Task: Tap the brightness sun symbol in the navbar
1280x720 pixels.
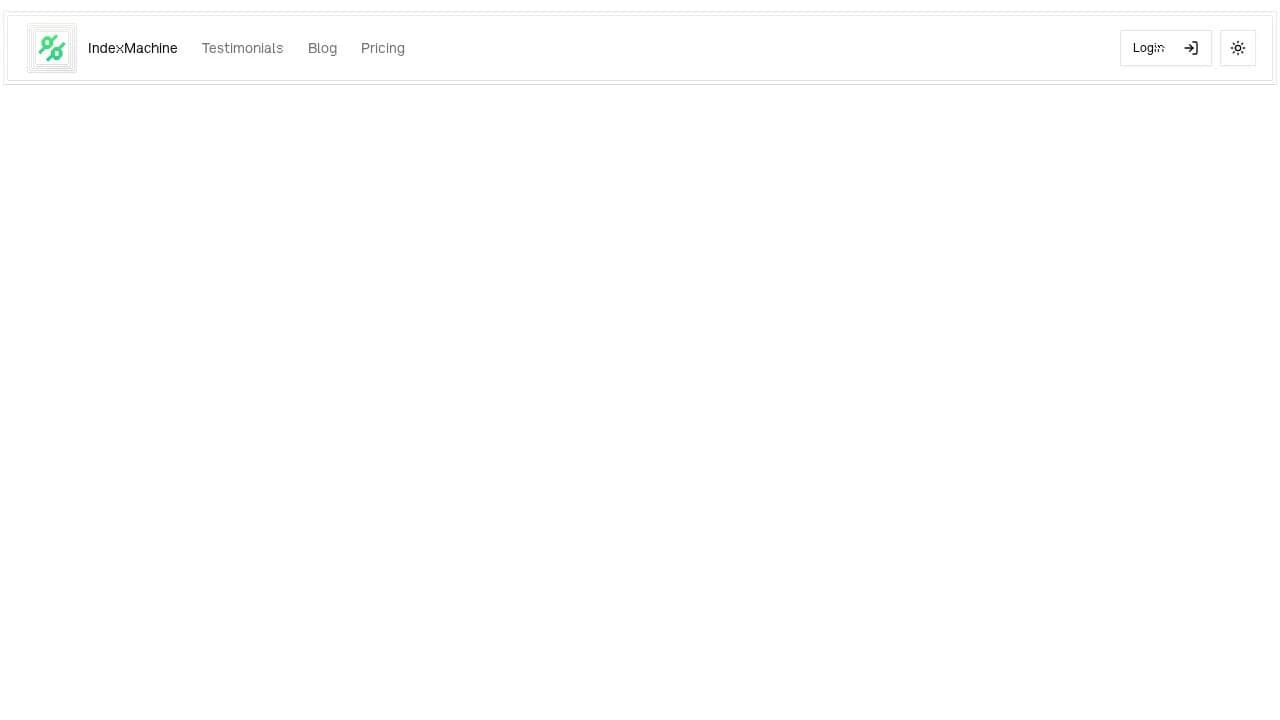Action: (1237, 47)
